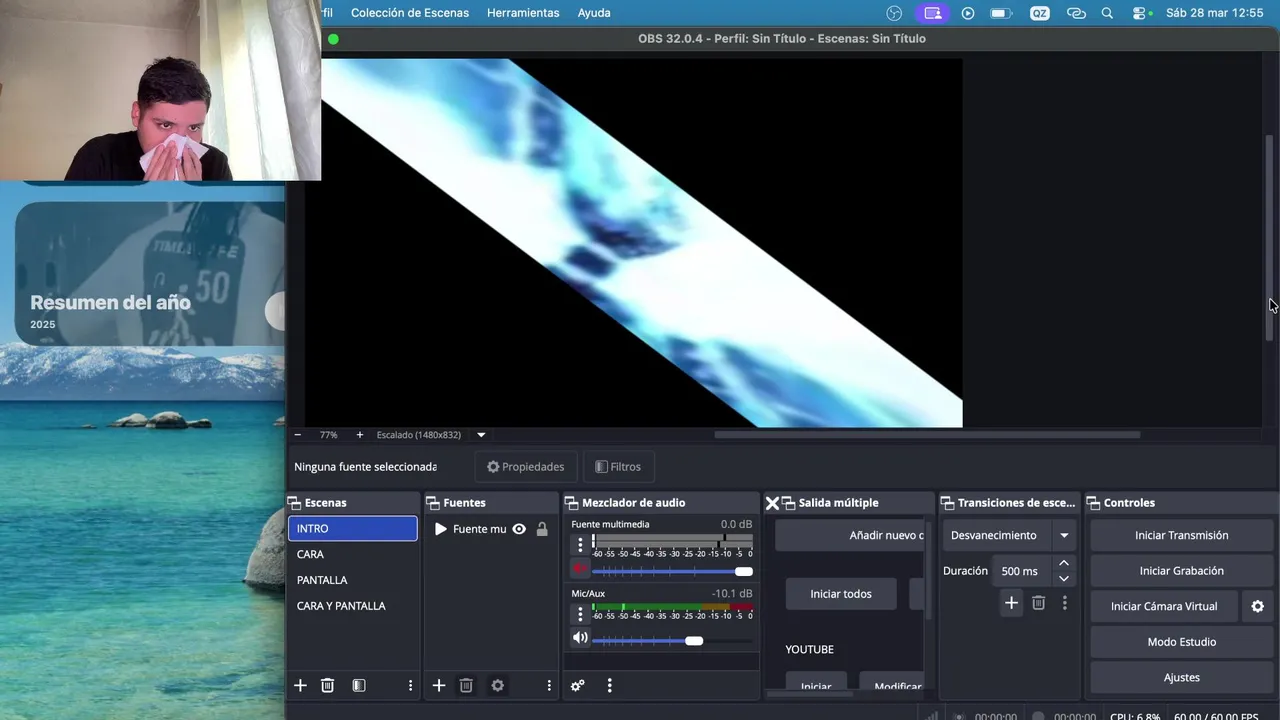Increase Duración with up stepper arrow

(x=1064, y=564)
